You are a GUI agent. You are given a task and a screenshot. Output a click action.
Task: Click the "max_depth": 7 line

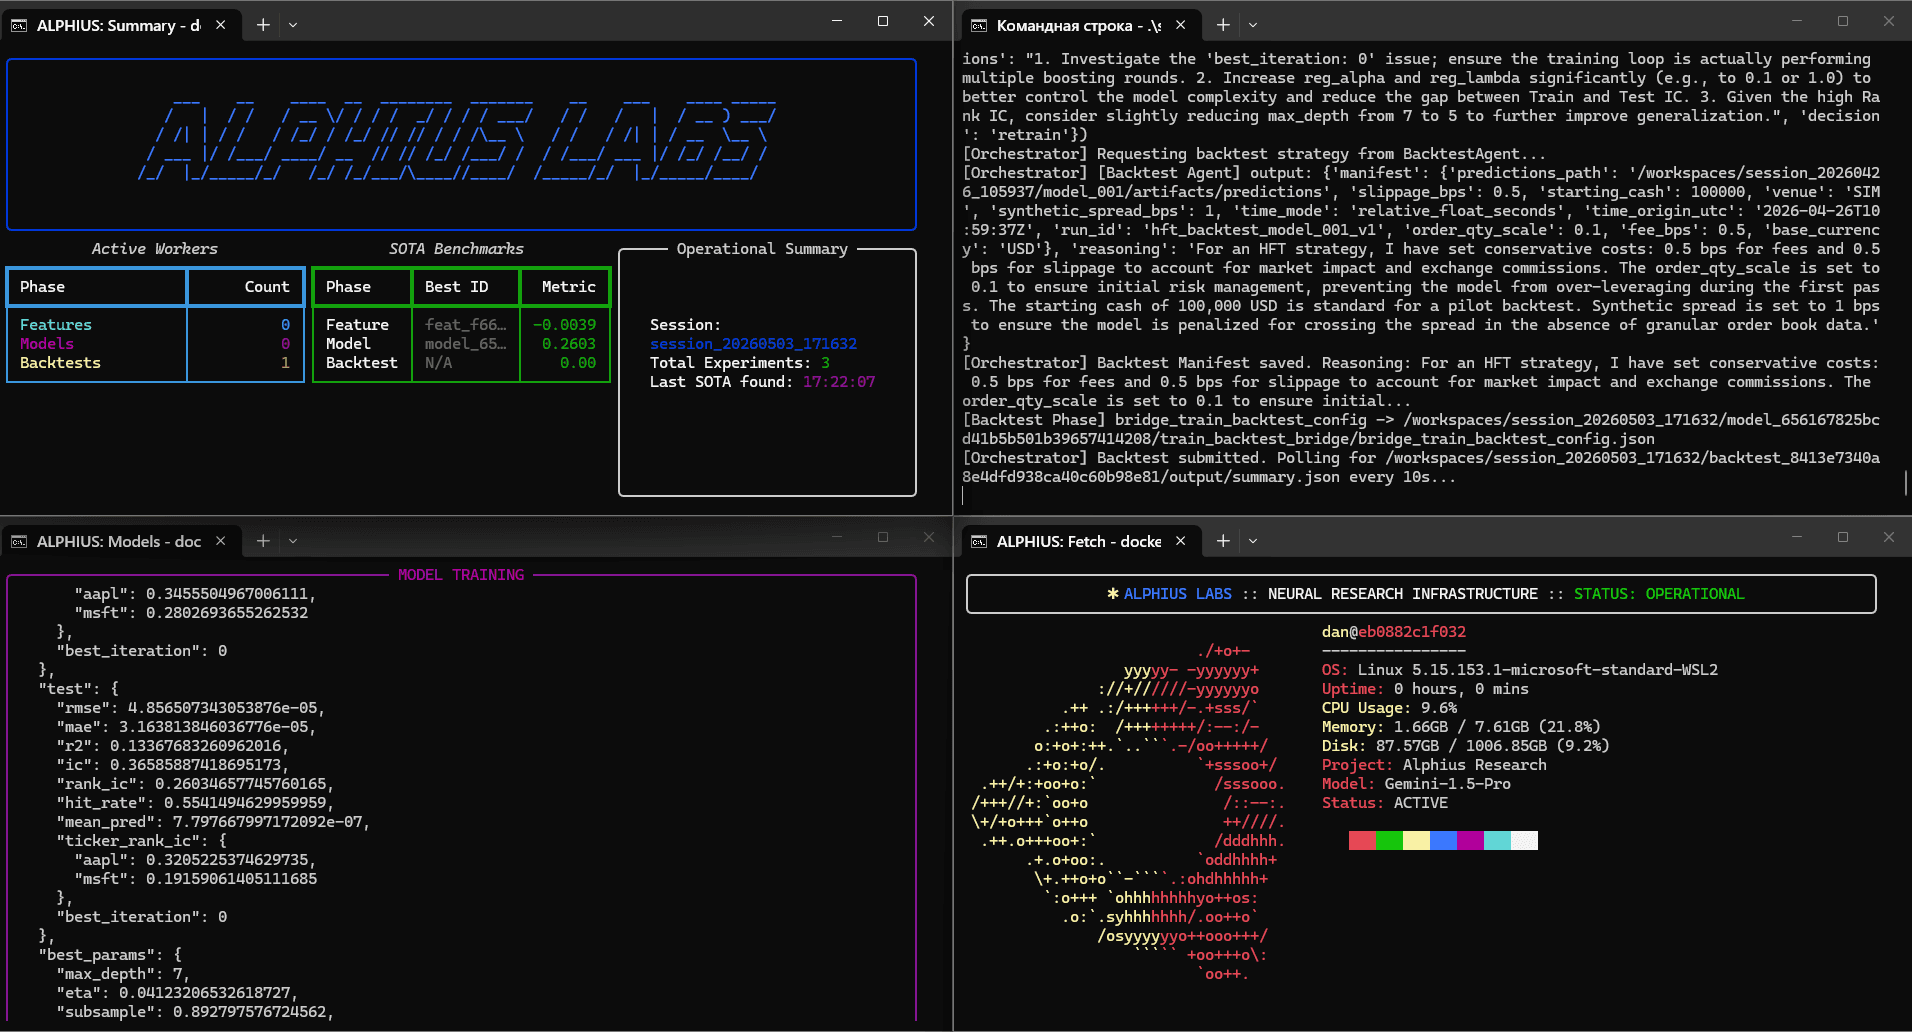click(x=123, y=974)
